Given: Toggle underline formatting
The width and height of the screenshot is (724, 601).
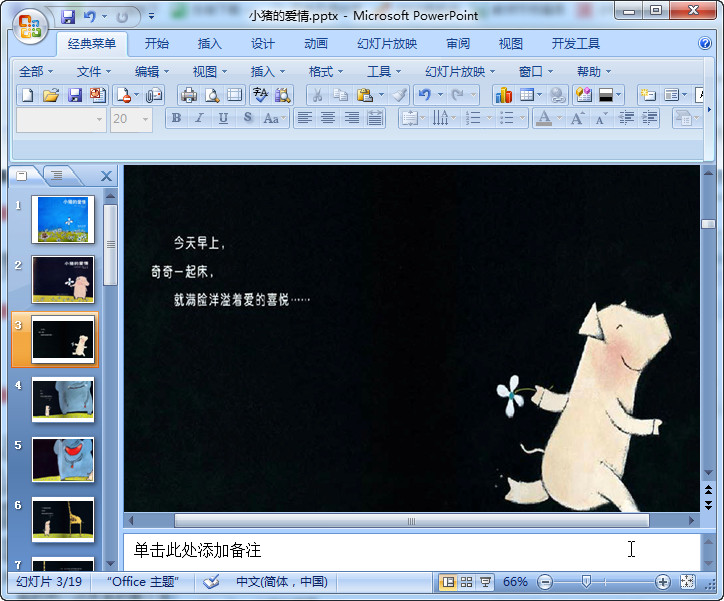Looking at the screenshot, I should click(223, 118).
